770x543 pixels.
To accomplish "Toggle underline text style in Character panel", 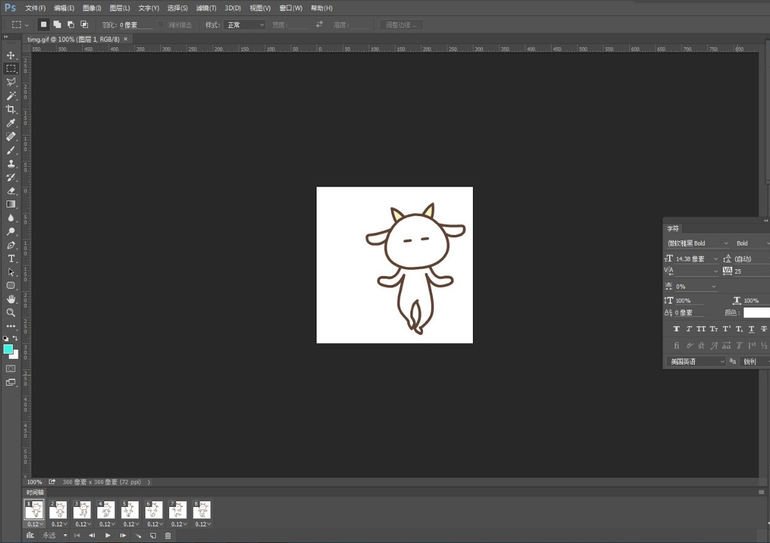I will click(751, 329).
